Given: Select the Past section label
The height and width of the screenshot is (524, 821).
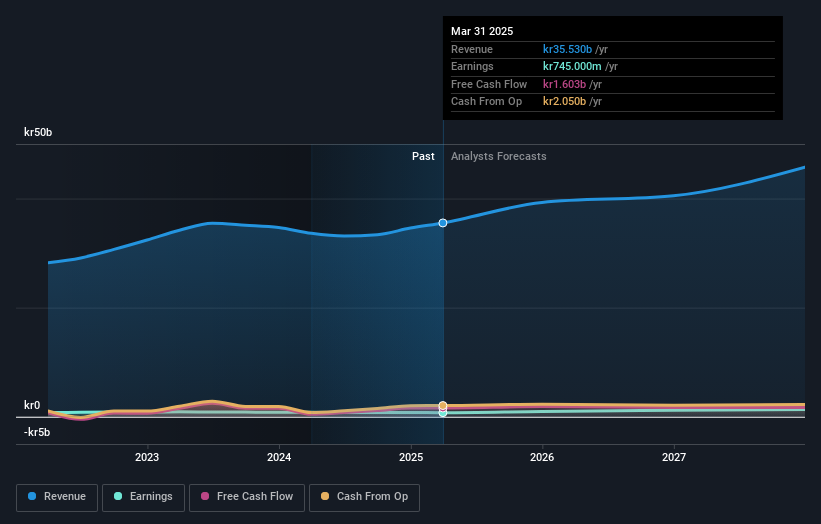Looking at the screenshot, I should (x=423, y=156).
